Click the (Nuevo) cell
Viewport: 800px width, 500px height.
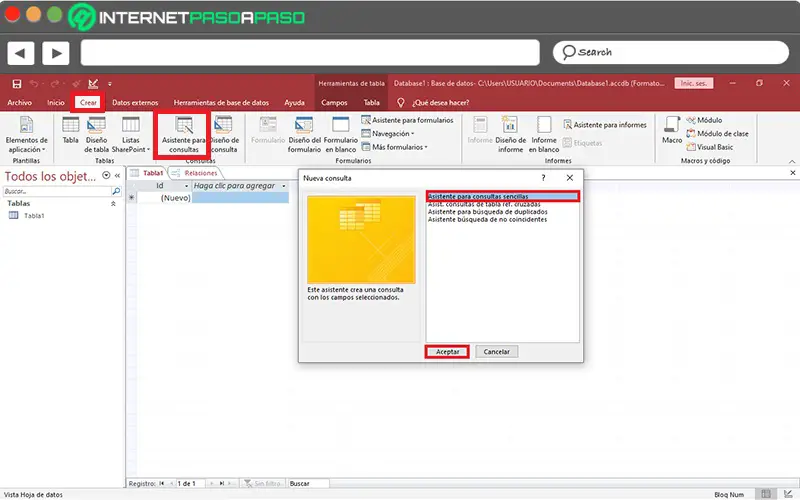point(164,198)
